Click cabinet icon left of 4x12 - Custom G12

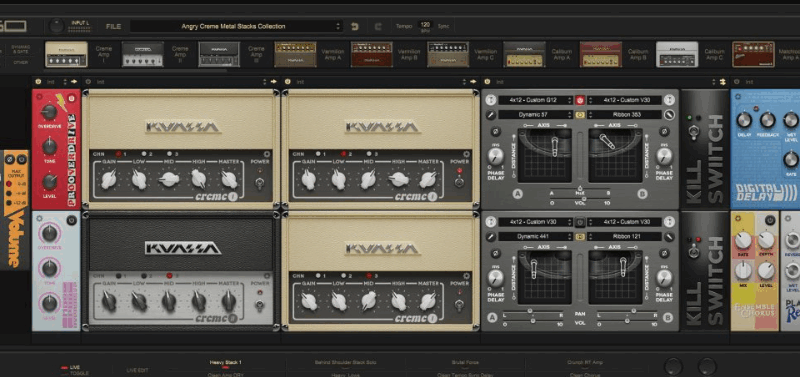[491, 100]
